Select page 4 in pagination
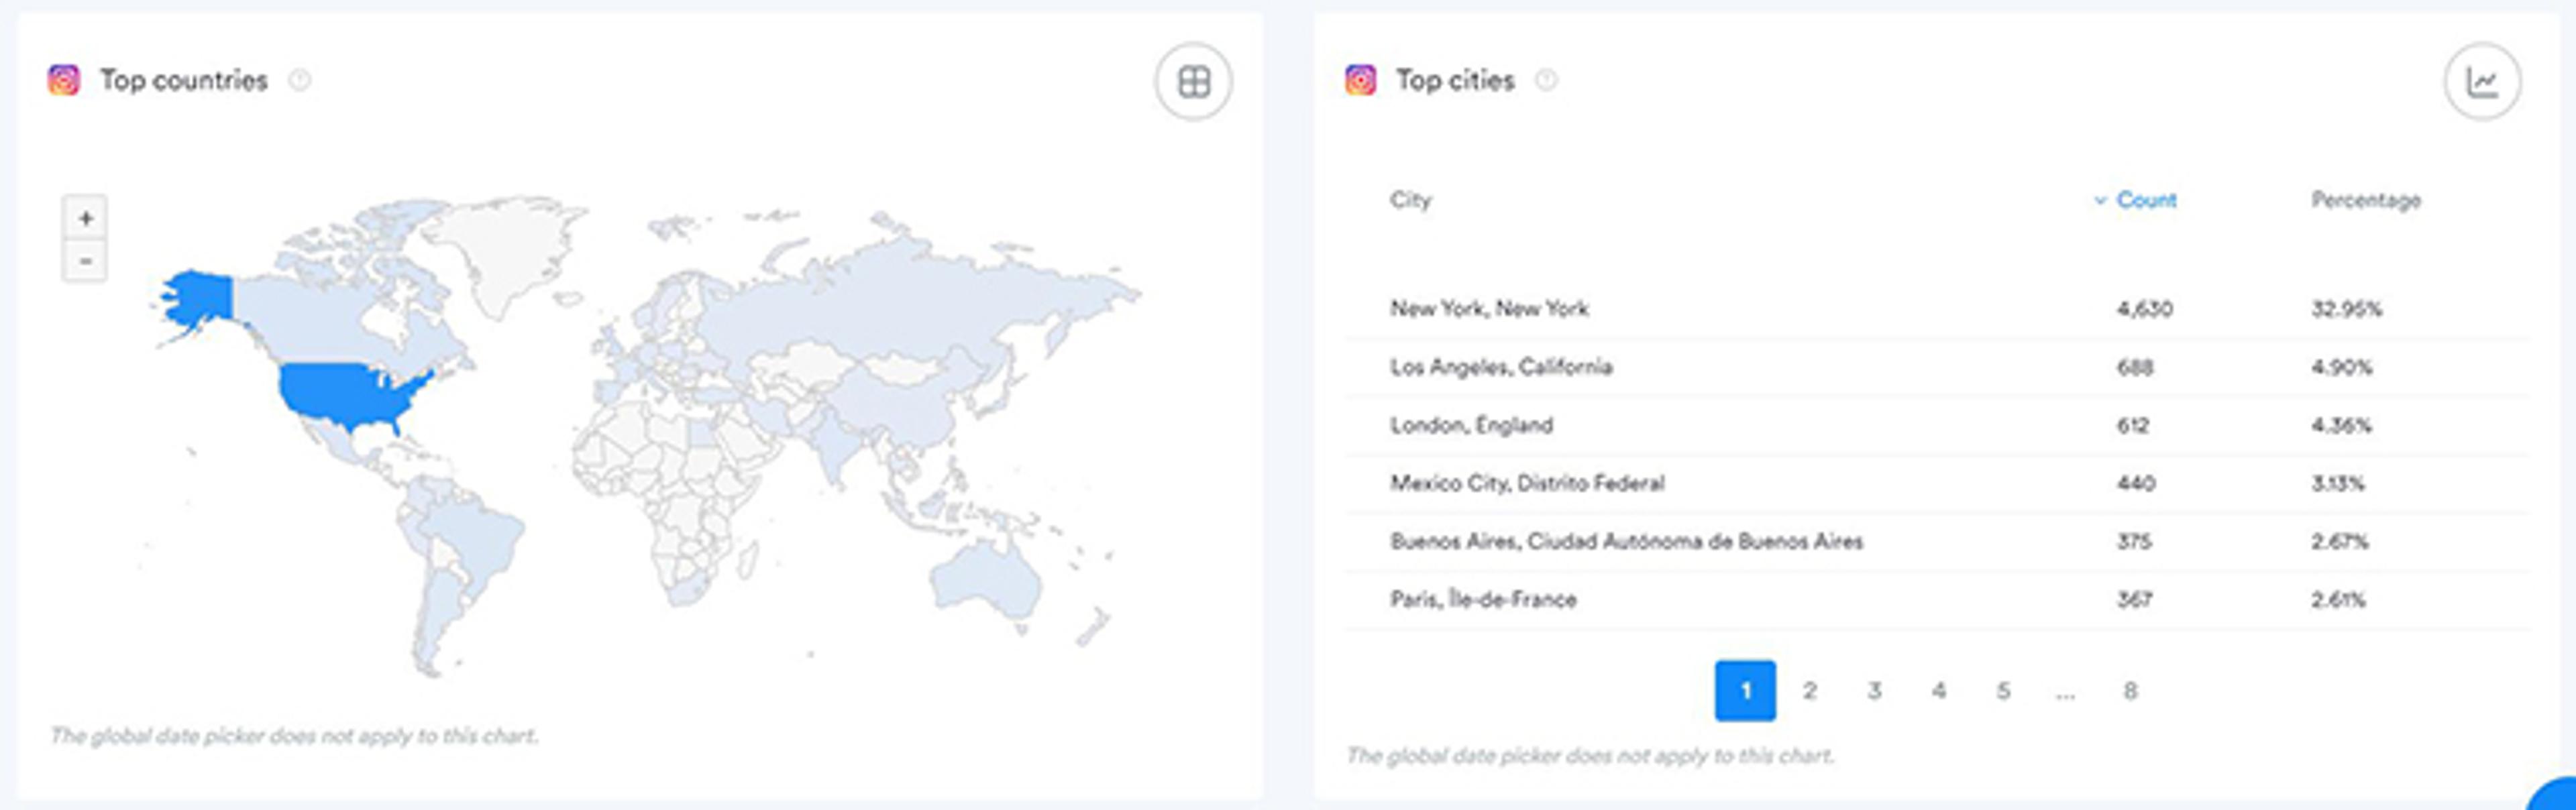 point(1938,690)
